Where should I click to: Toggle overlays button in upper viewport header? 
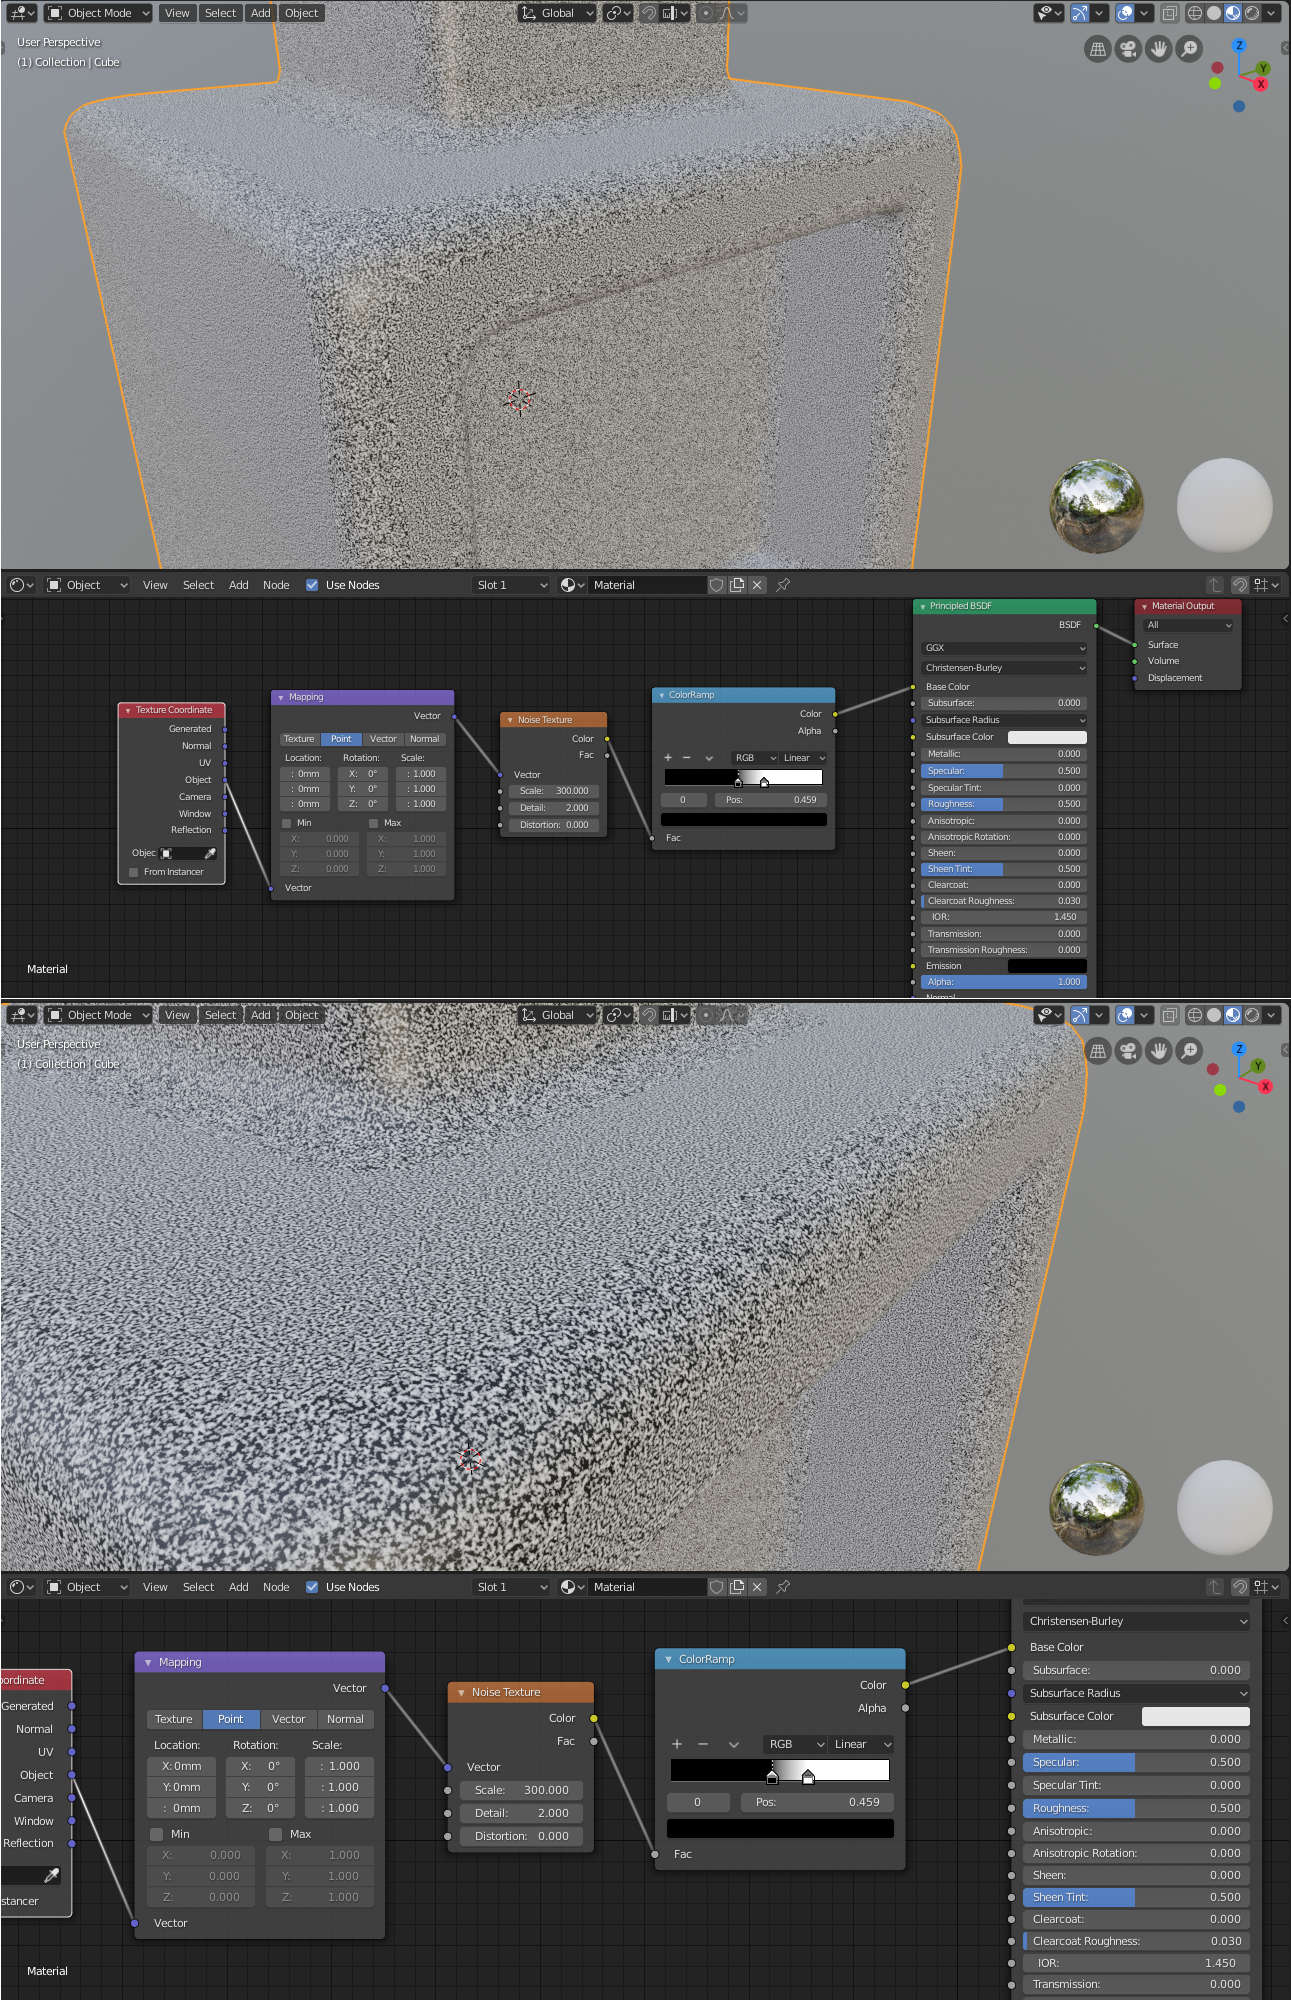click(x=1125, y=13)
